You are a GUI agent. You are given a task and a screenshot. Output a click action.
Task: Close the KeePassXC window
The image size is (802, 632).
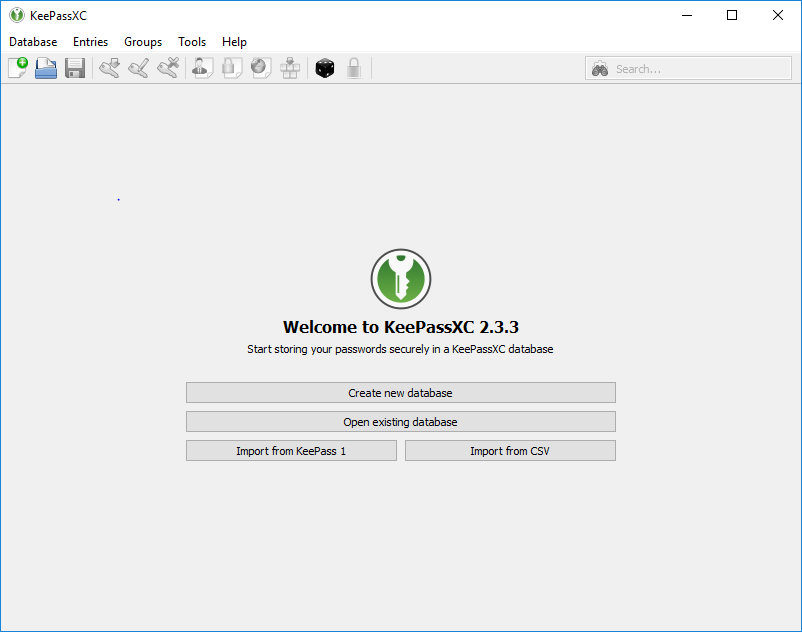click(x=777, y=15)
